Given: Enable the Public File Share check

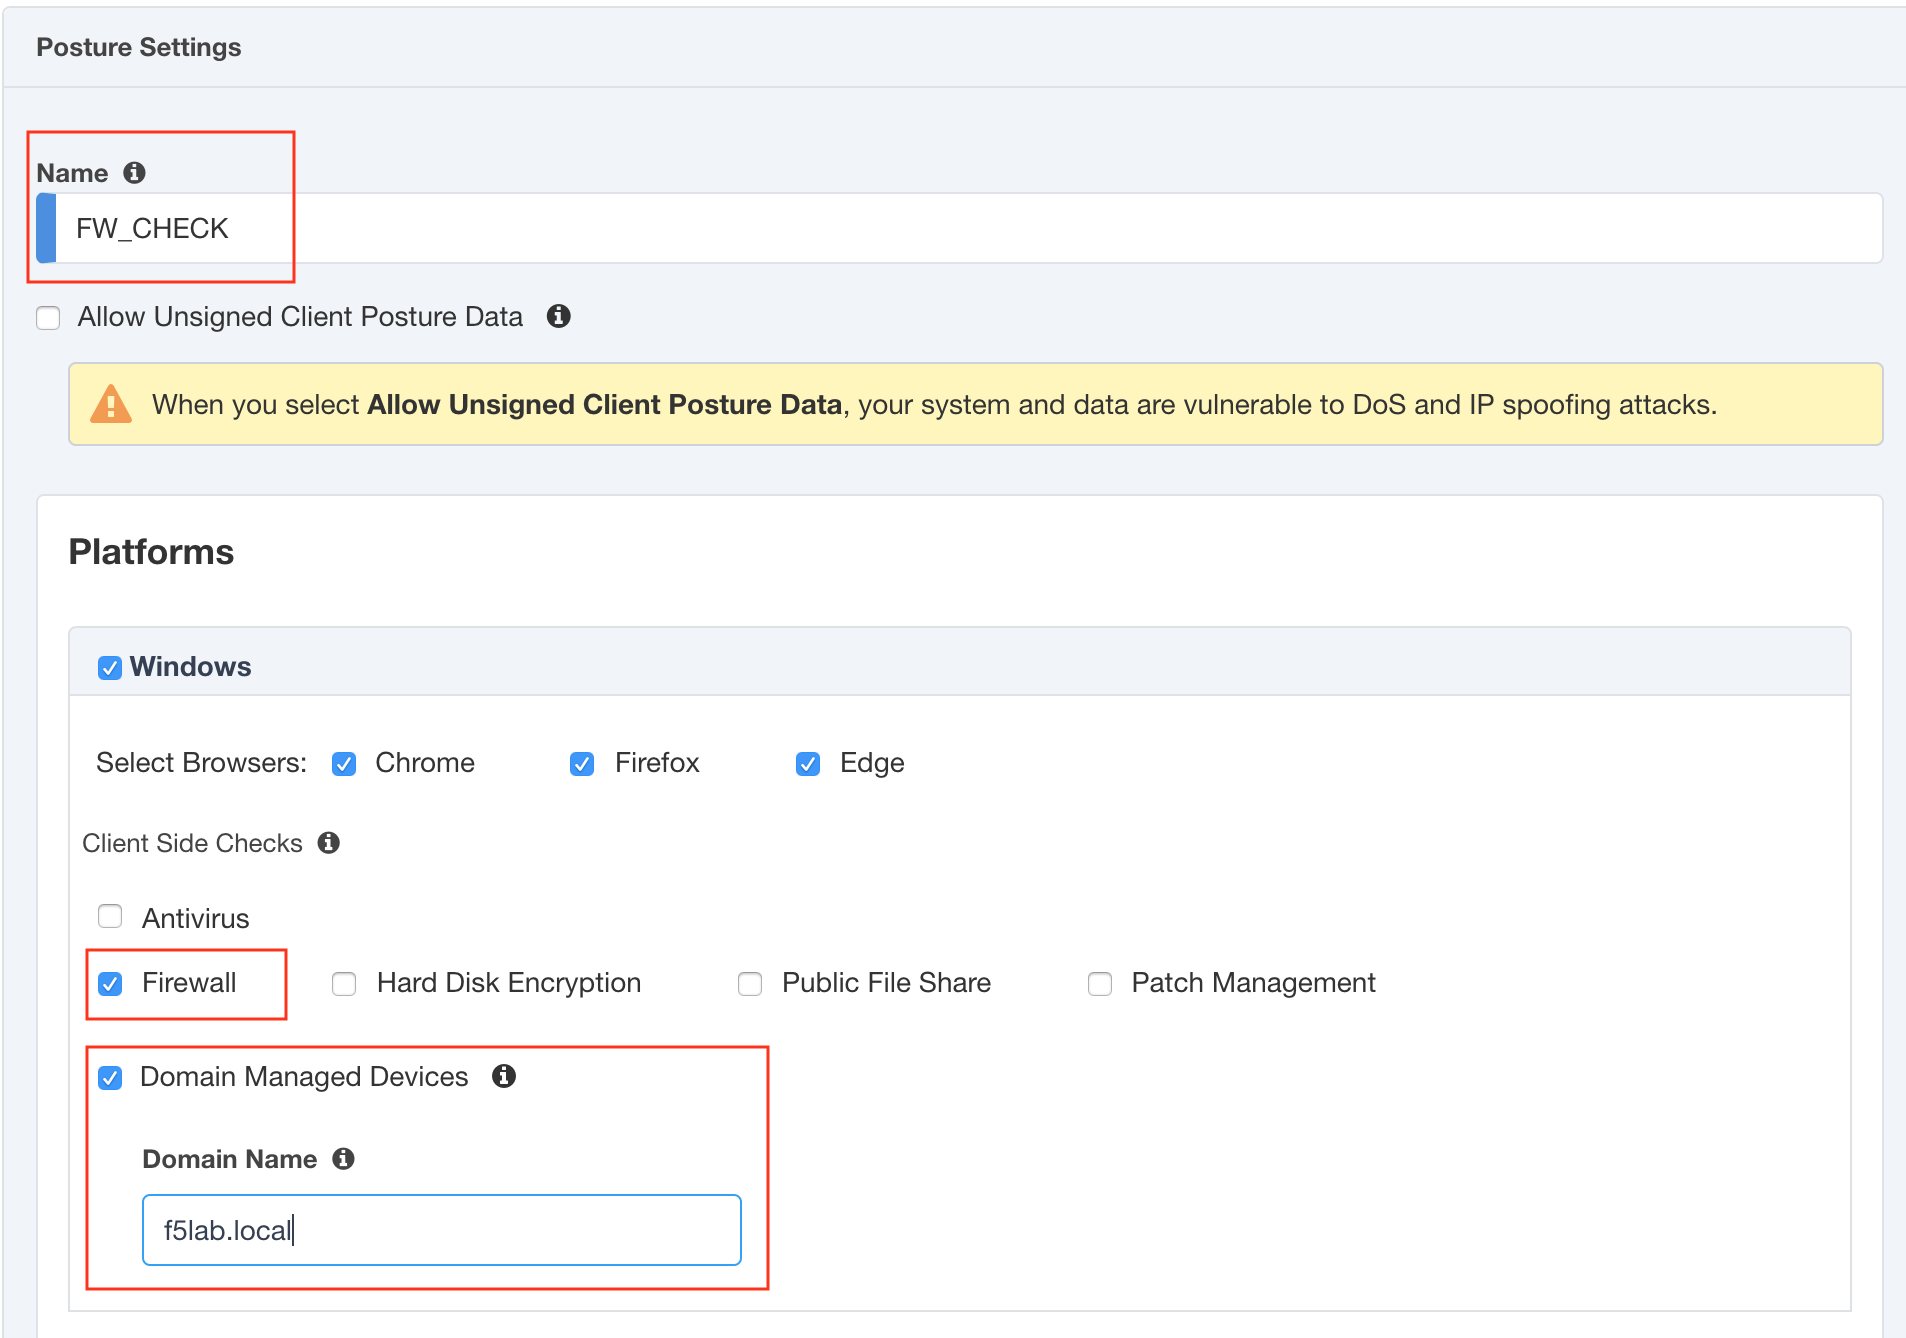Looking at the screenshot, I should coord(750,984).
